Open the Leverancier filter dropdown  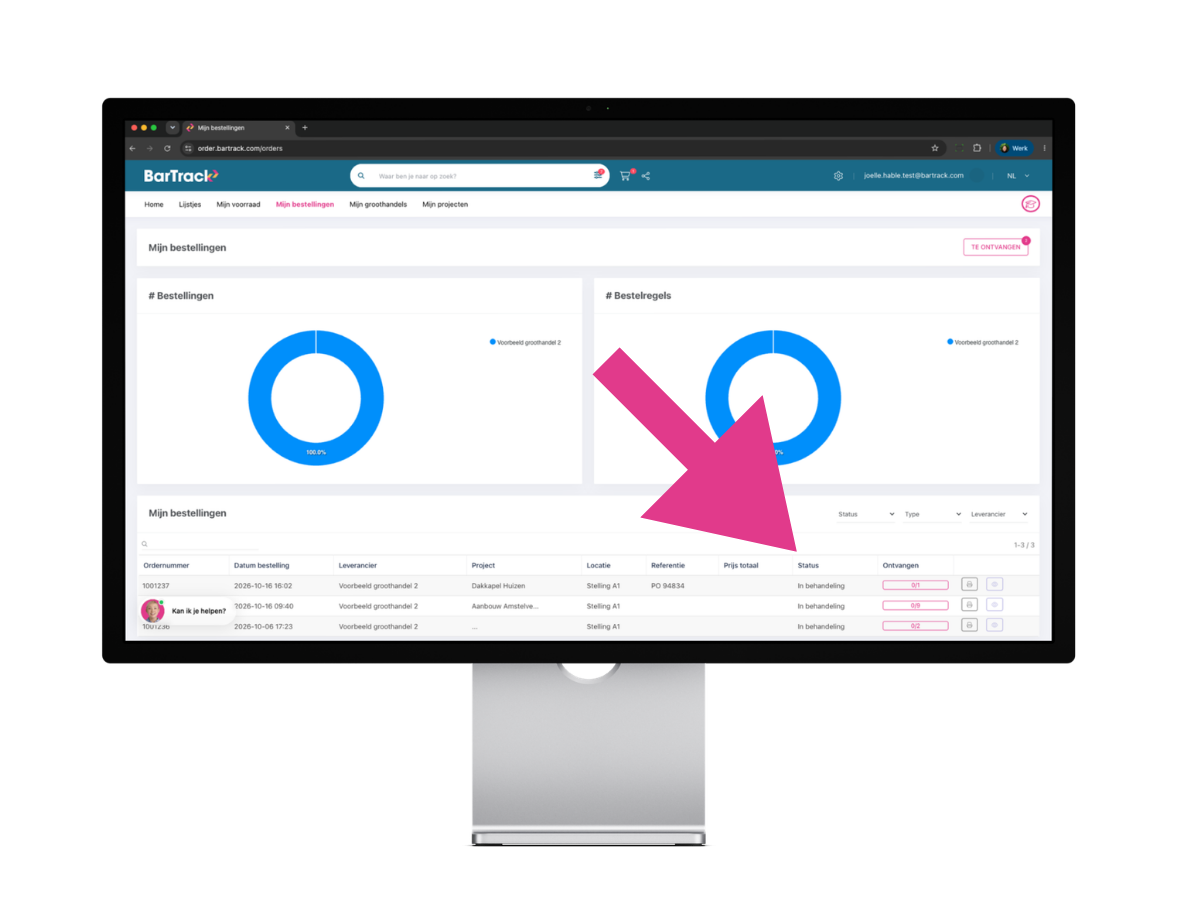point(999,514)
